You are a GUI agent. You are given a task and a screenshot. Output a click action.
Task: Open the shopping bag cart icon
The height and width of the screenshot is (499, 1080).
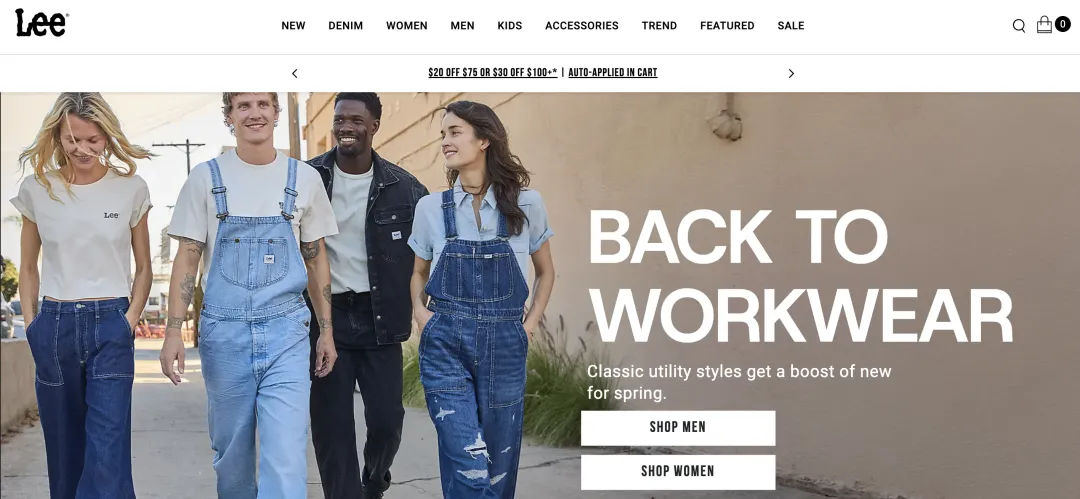pos(1044,25)
